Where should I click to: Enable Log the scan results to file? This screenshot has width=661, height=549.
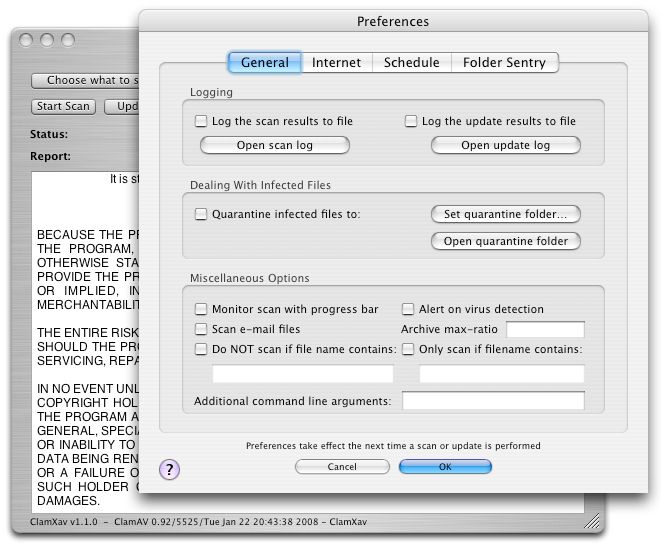click(201, 122)
